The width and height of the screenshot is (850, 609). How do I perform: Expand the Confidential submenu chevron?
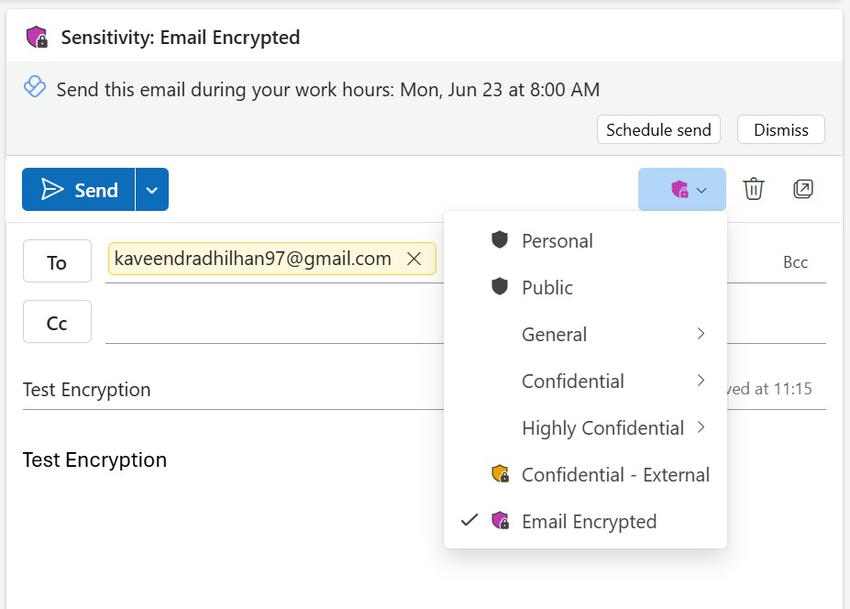701,381
